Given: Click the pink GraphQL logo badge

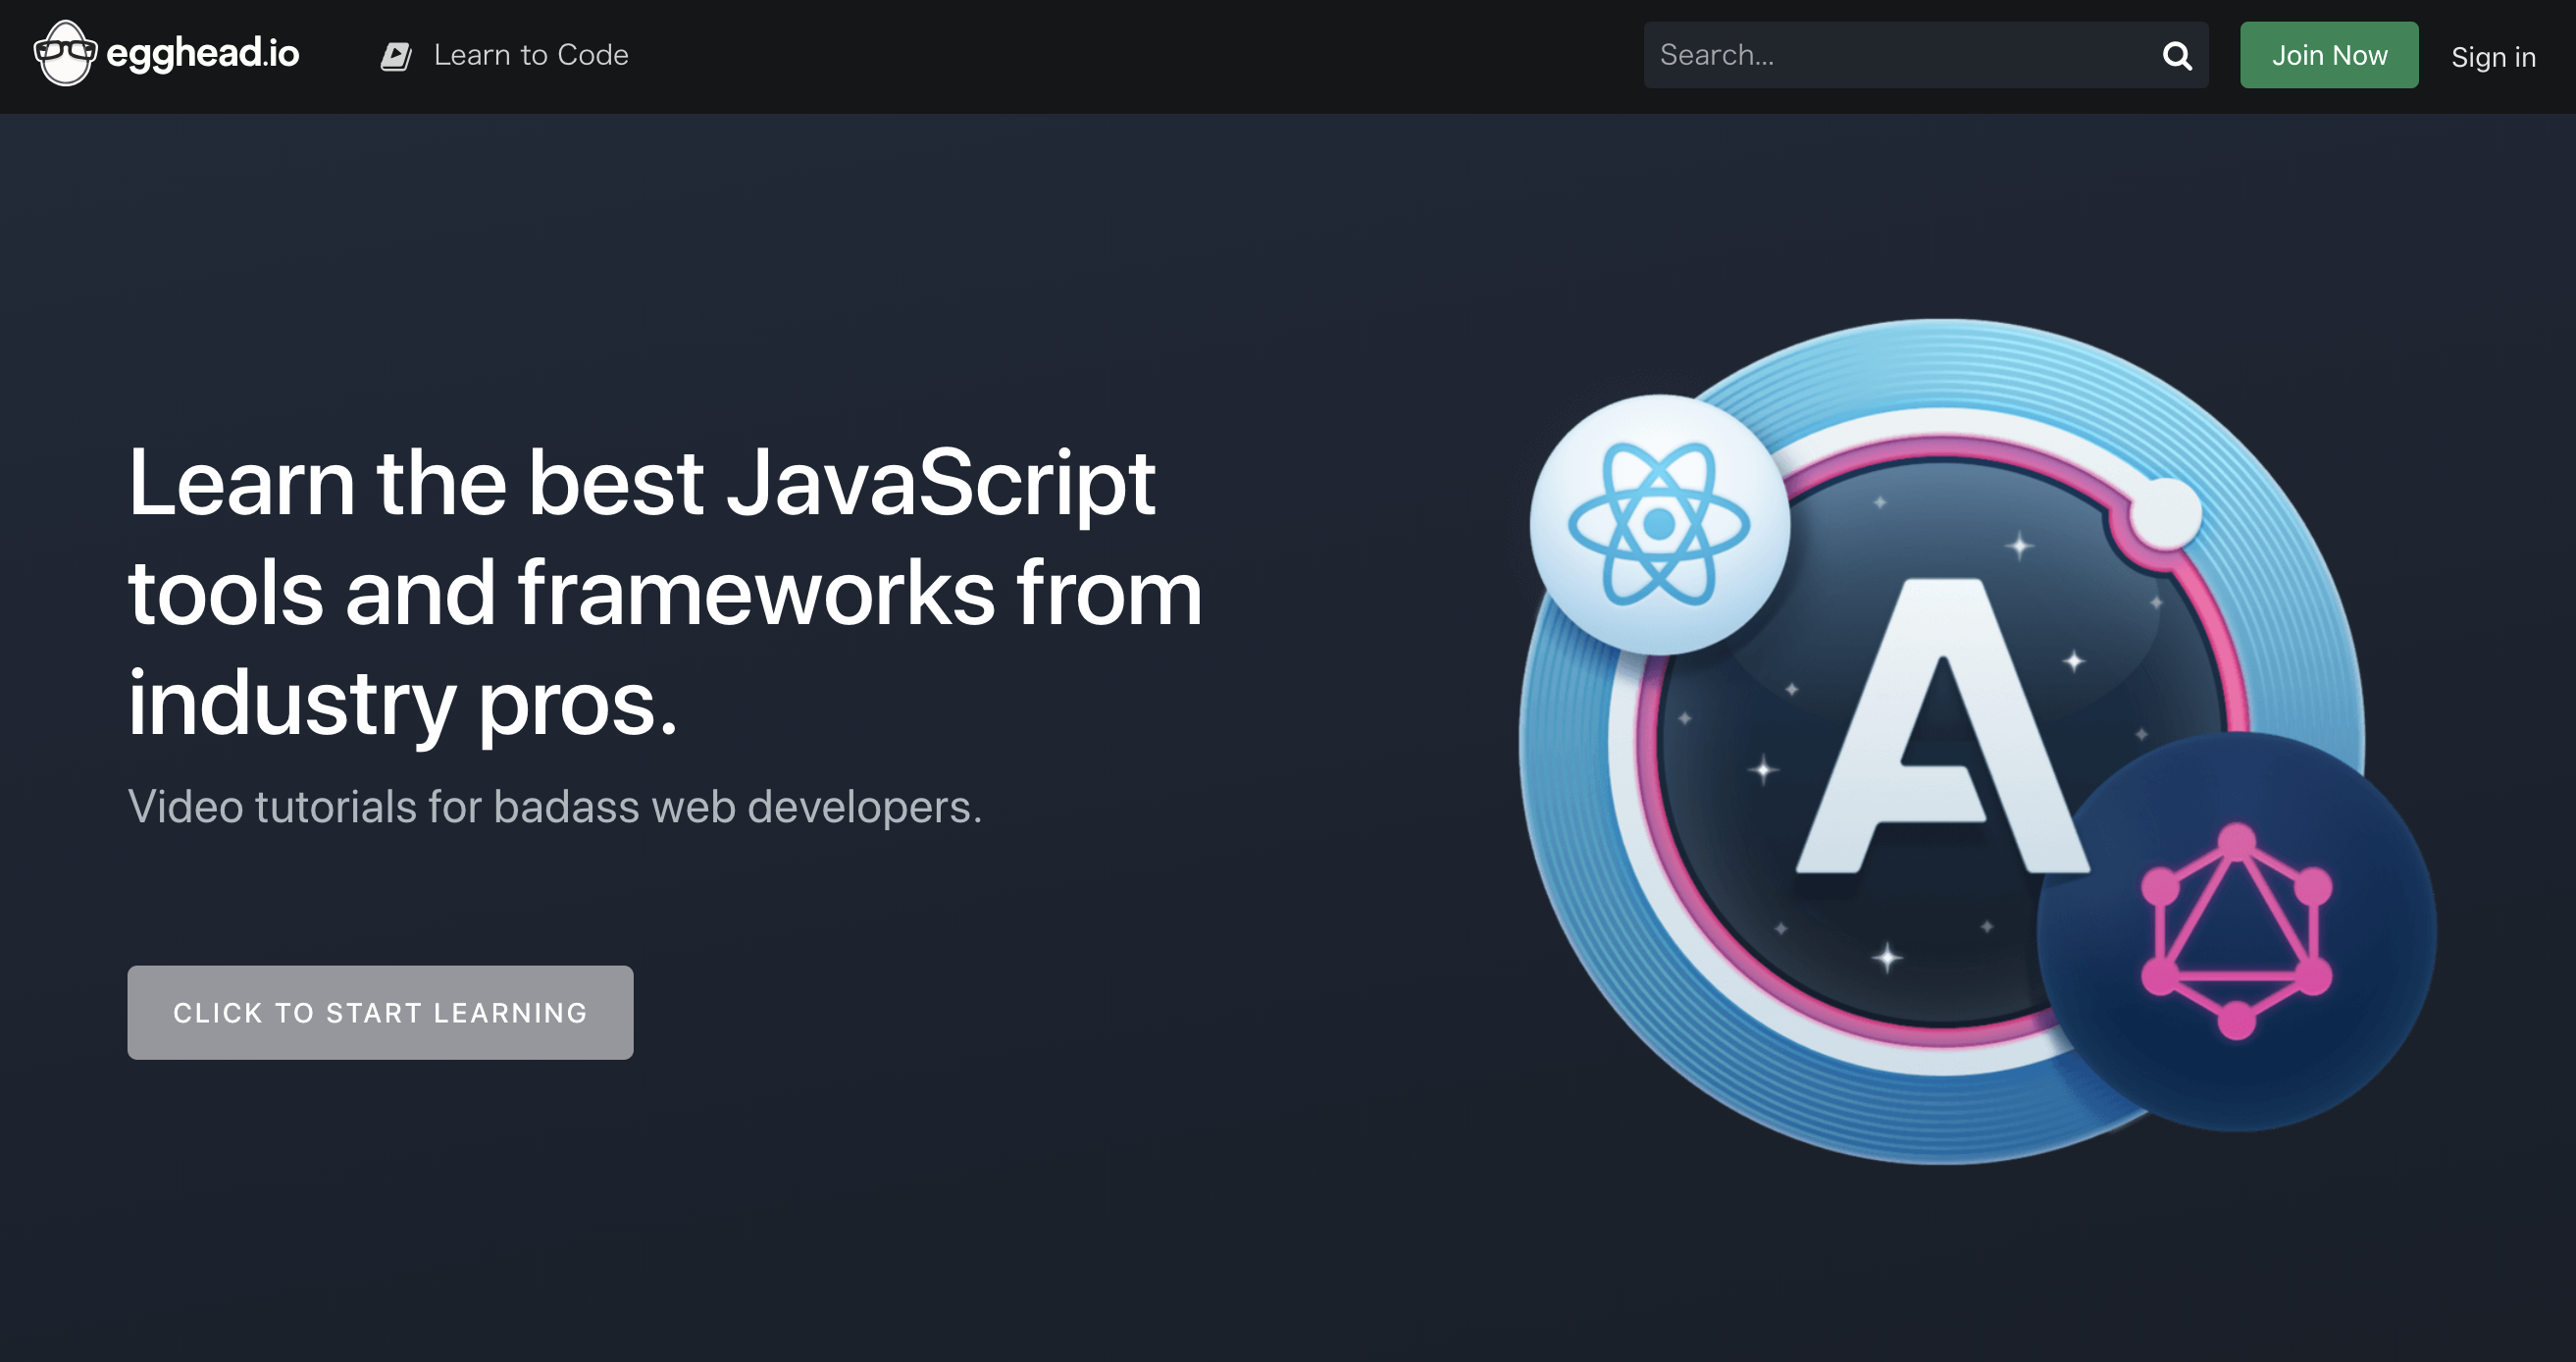Looking at the screenshot, I should (2236, 932).
